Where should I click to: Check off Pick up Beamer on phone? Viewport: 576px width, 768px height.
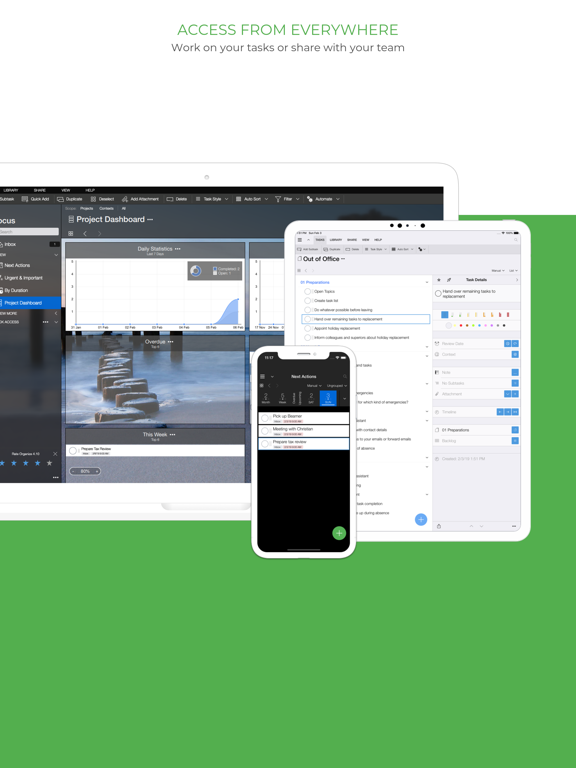click(265, 418)
